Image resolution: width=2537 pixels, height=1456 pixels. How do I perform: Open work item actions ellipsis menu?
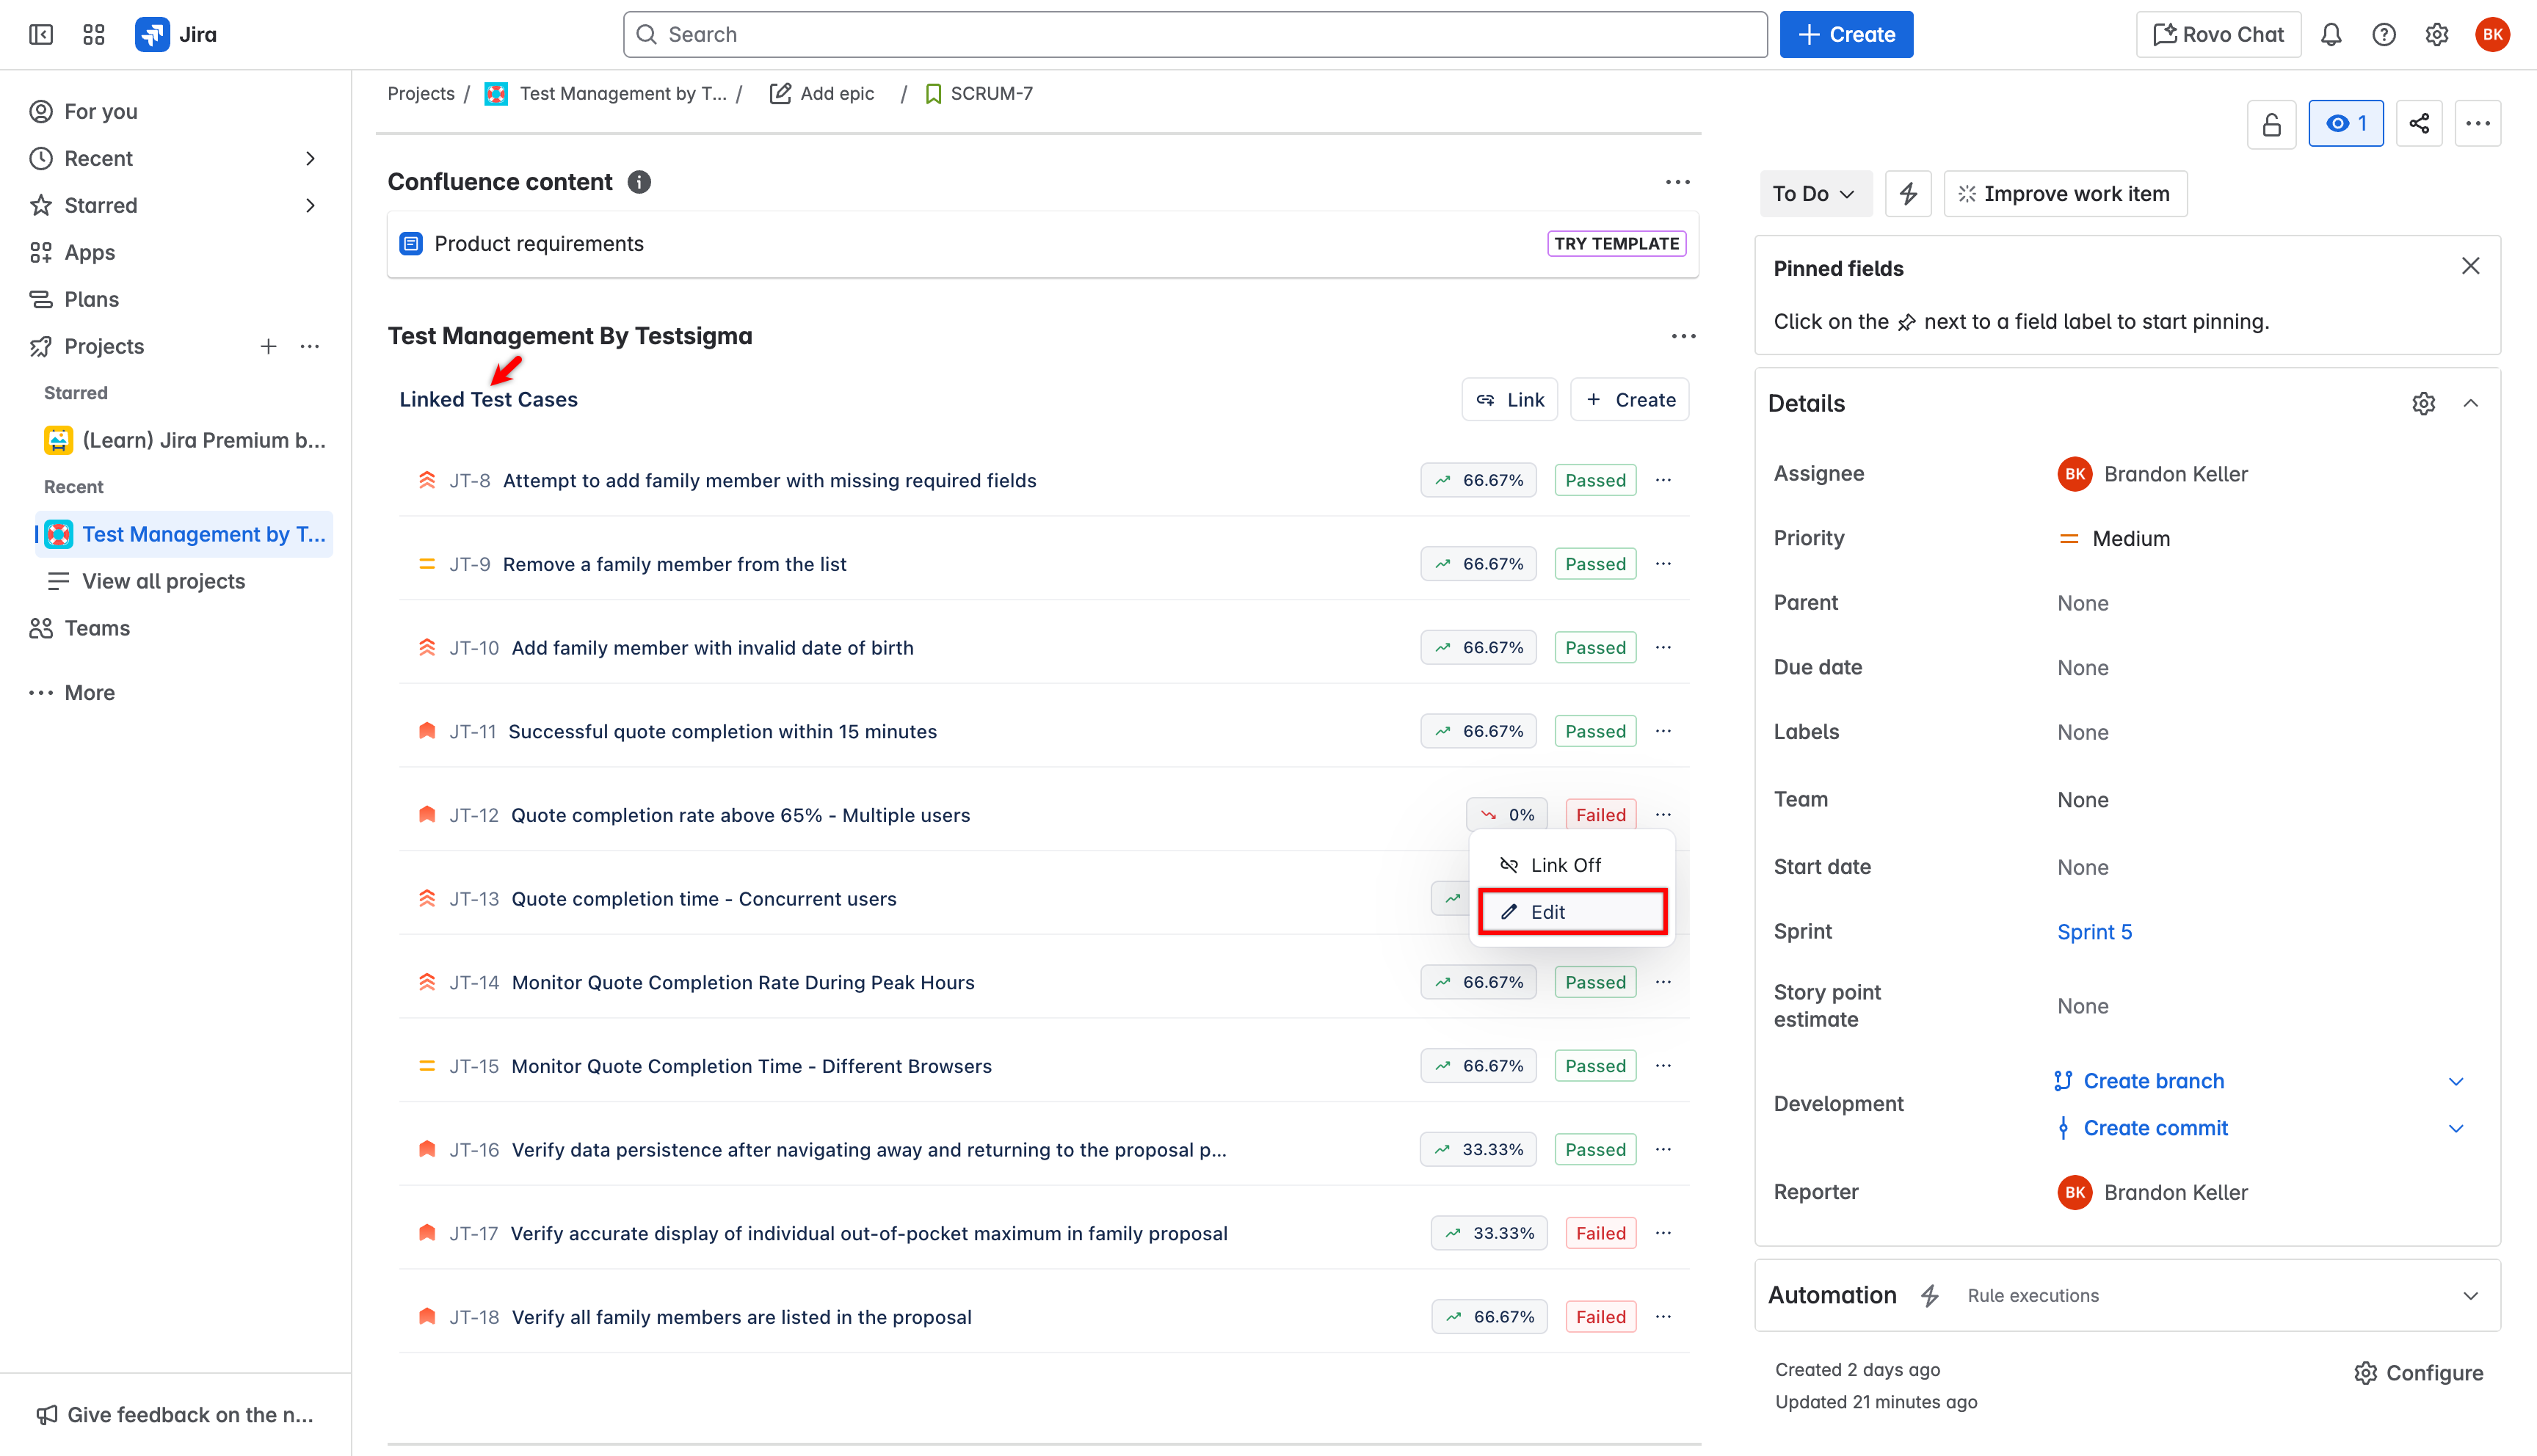tap(2478, 124)
